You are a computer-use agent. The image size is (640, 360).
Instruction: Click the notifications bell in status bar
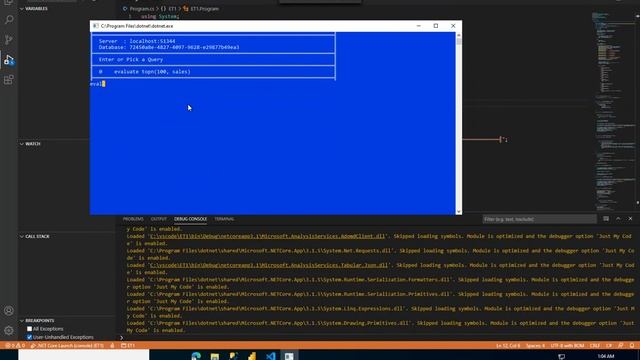(x=632, y=346)
